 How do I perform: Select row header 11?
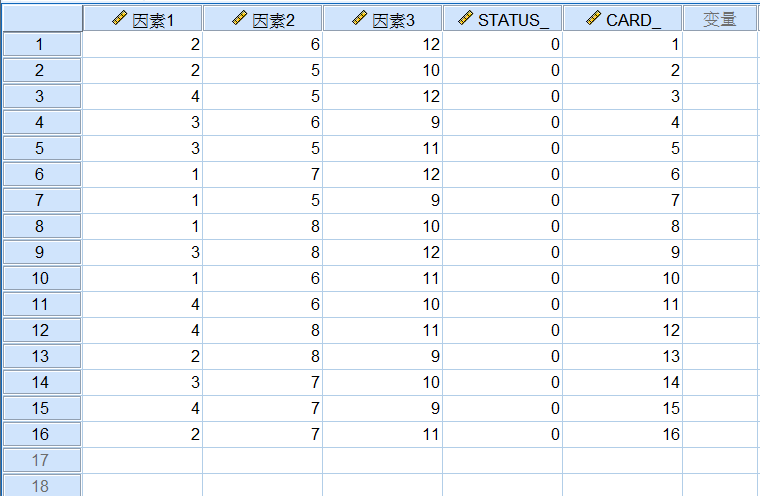click(42, 304)
